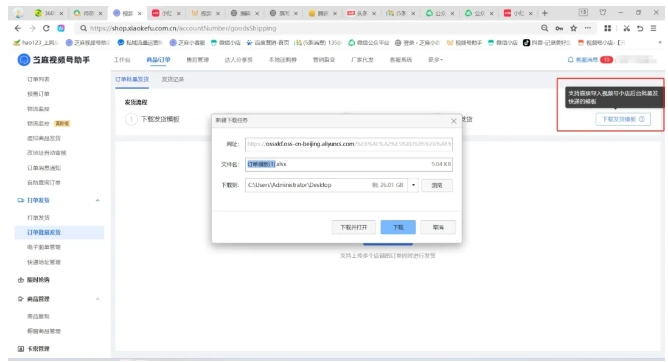Open 打单发货 sub-item in the sidebar
668x362 pixels.
click(x=38, y=218)
